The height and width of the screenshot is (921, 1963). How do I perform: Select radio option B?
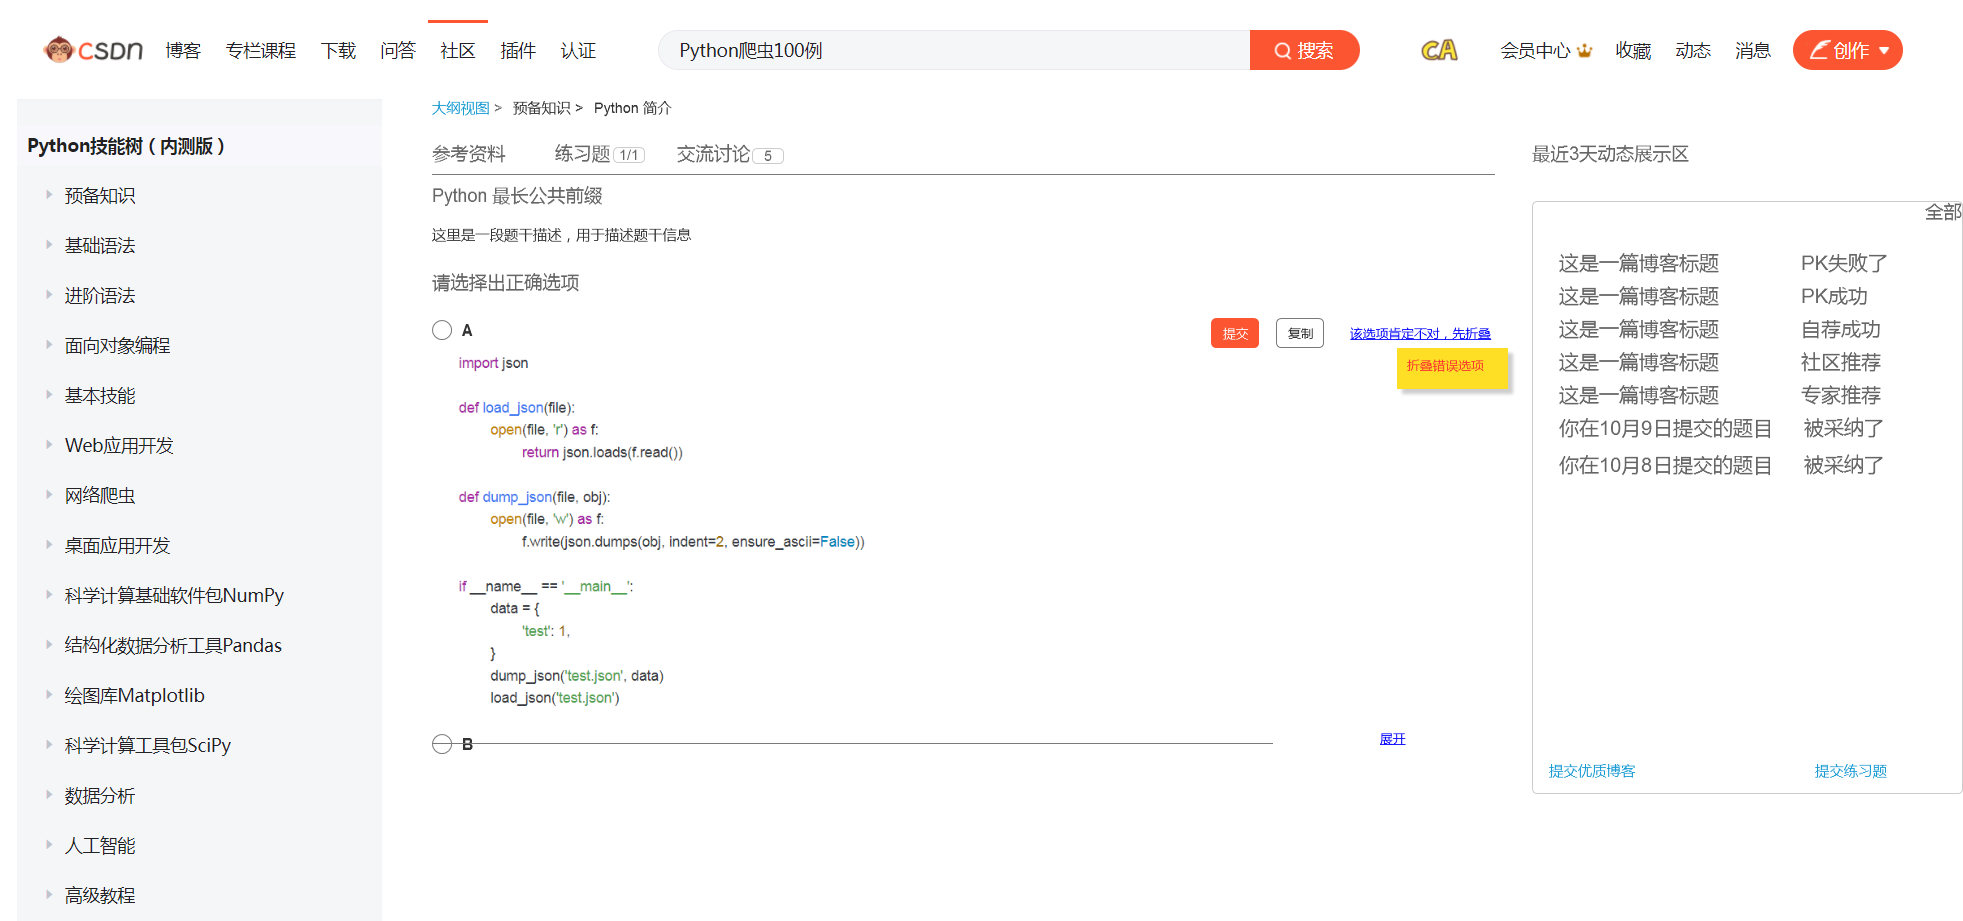point(442,744)
